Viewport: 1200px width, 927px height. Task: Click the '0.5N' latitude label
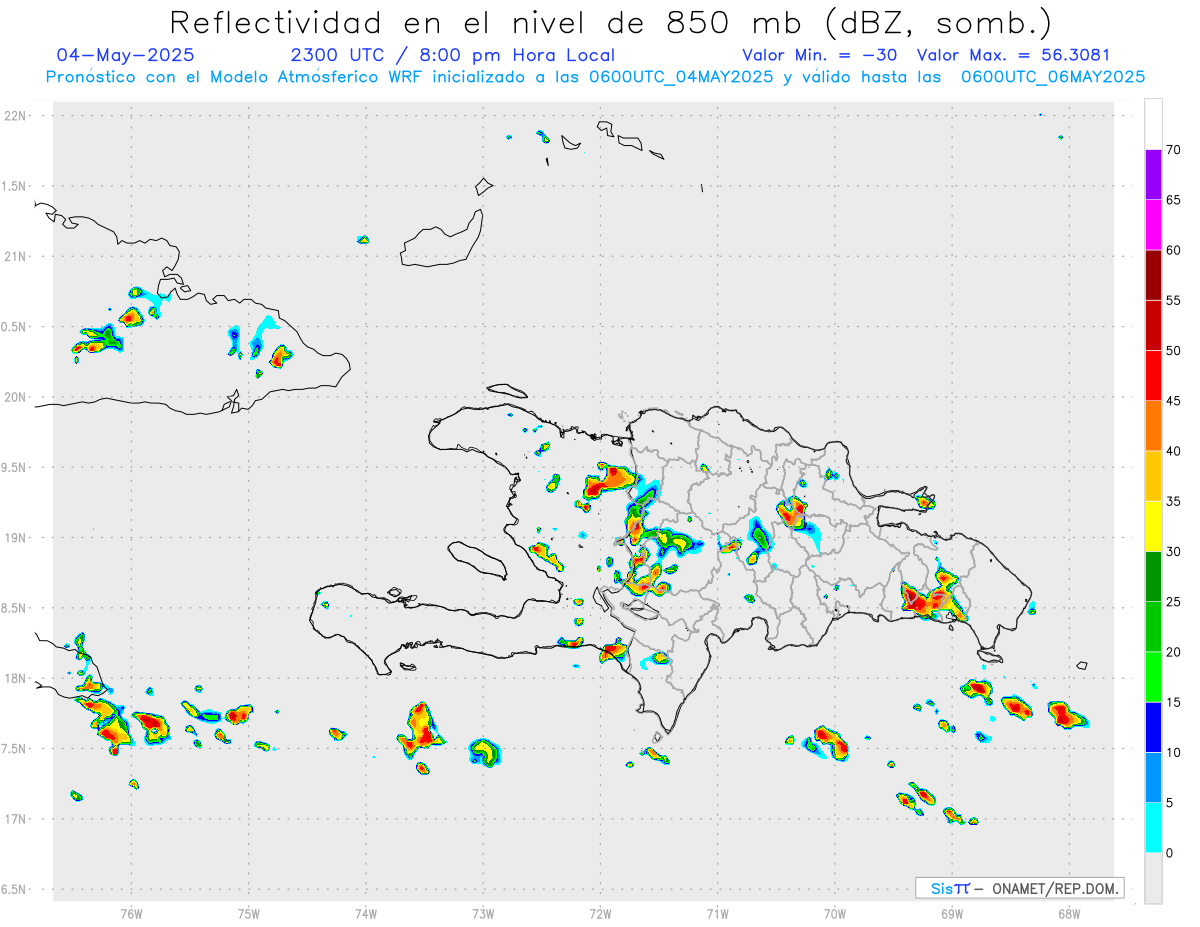coord(13,327)
